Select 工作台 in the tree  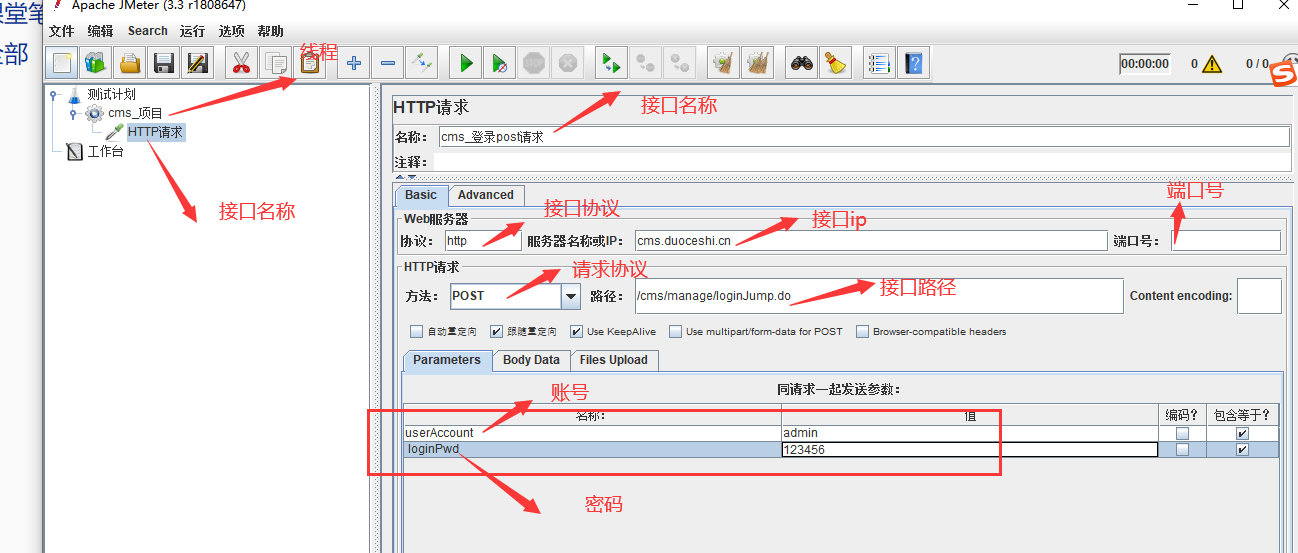pos(106,152)
